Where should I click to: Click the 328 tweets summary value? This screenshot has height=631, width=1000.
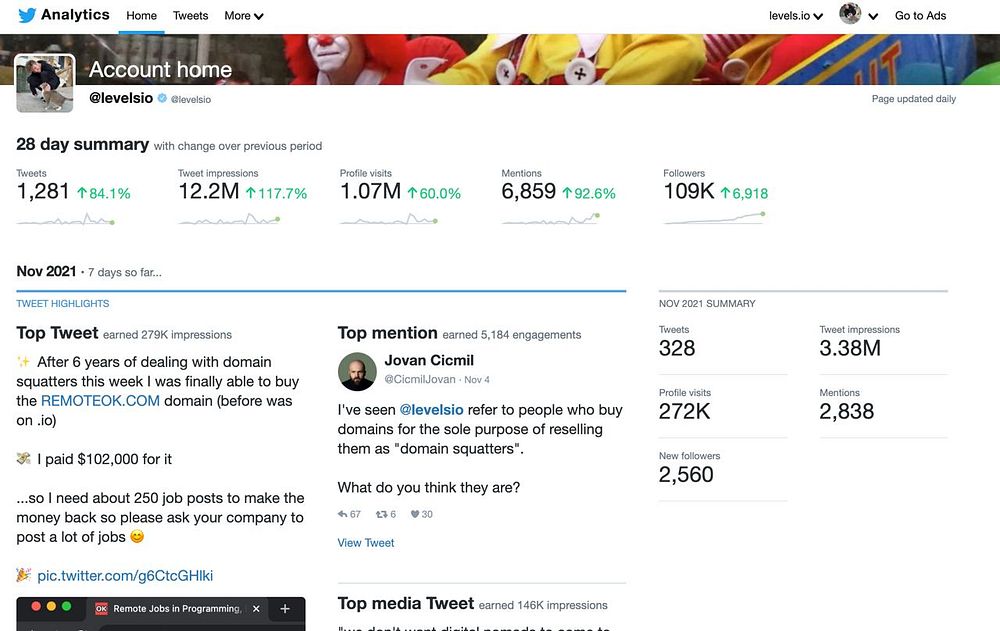tap(677, 348)
